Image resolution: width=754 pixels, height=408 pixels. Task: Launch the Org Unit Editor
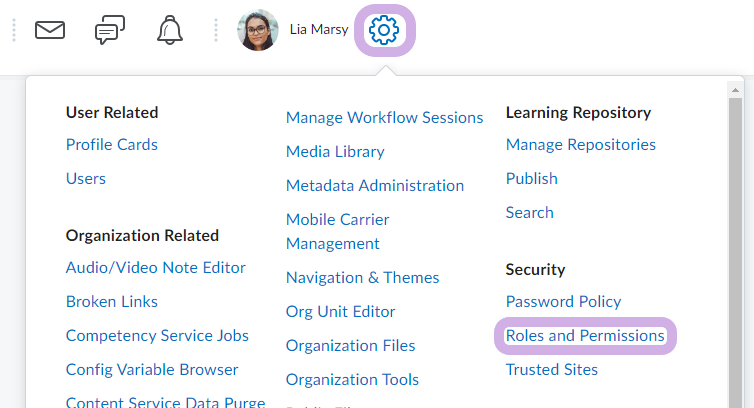pyautogui.click(x=340, y=312)
